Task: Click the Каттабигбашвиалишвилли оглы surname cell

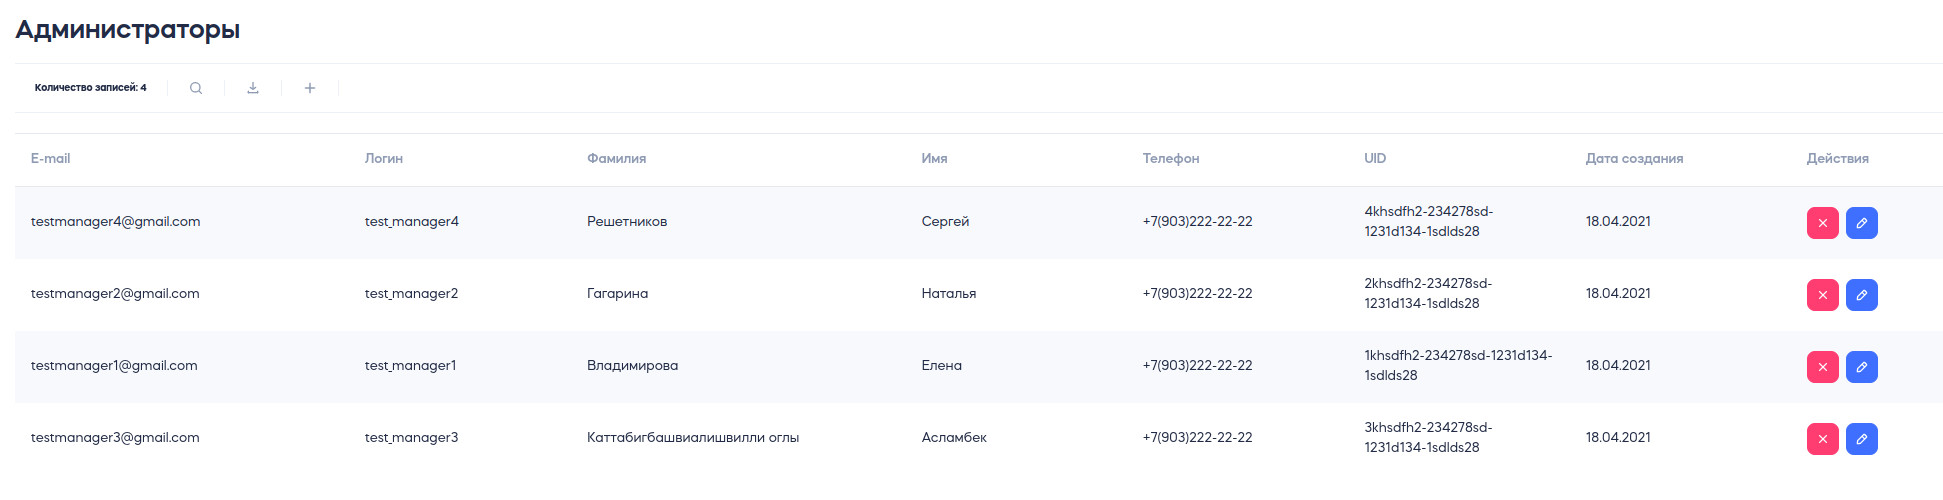Action: tap(693, 438)
